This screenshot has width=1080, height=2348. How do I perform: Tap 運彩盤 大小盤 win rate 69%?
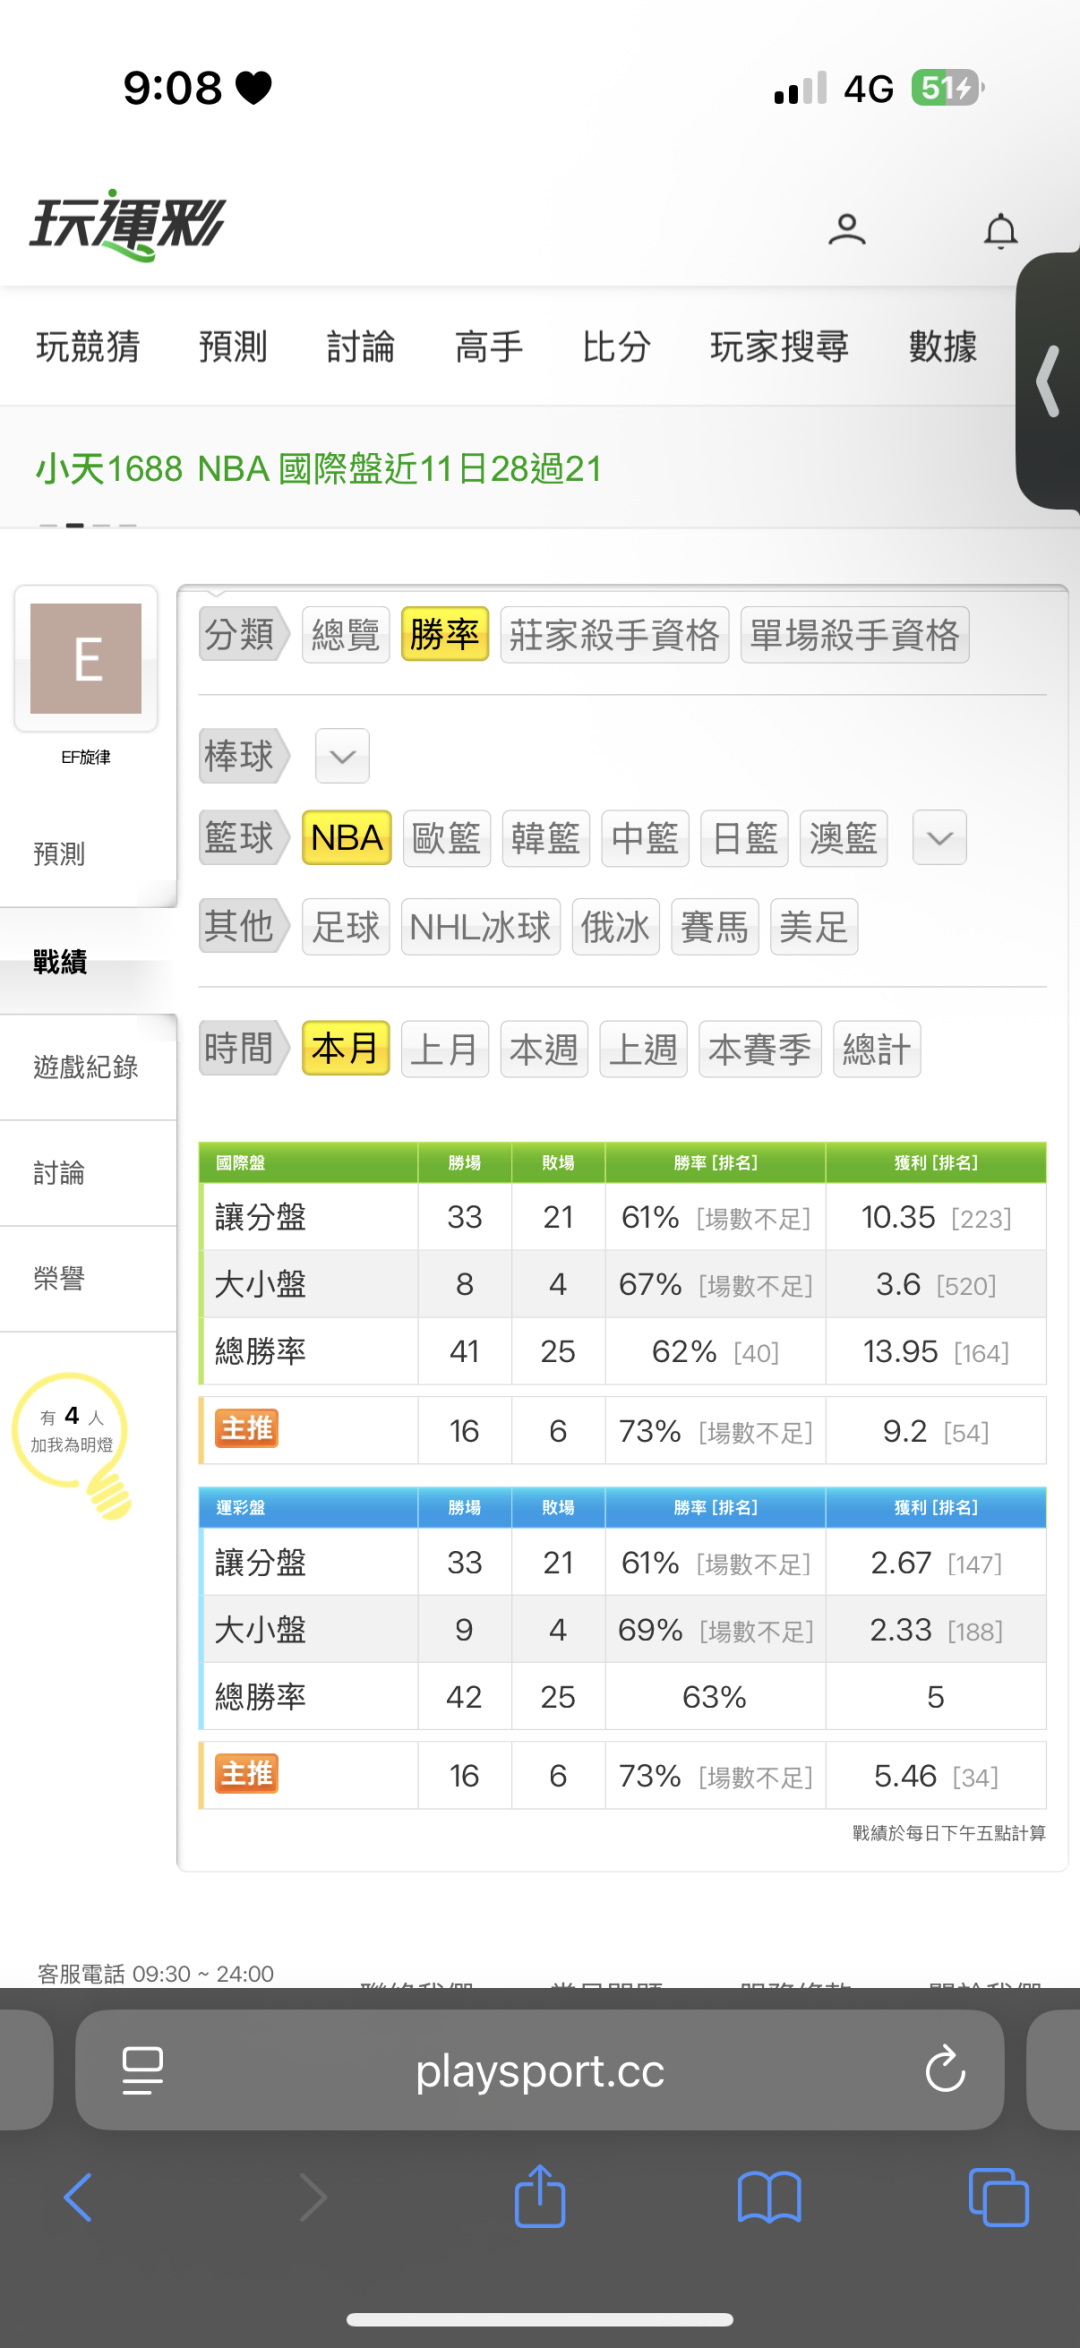pyautogui.click(x=650, y=1630)
